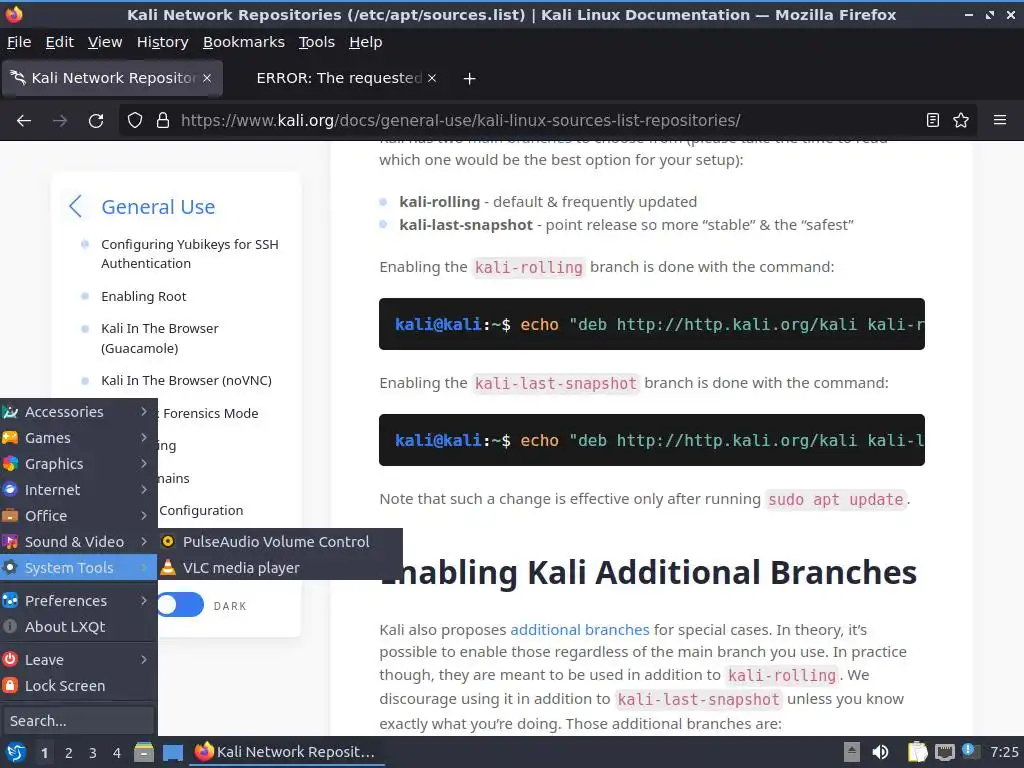1024x768 pixels.
Task: Expand the Office submenu
Action: click(79, 516)
